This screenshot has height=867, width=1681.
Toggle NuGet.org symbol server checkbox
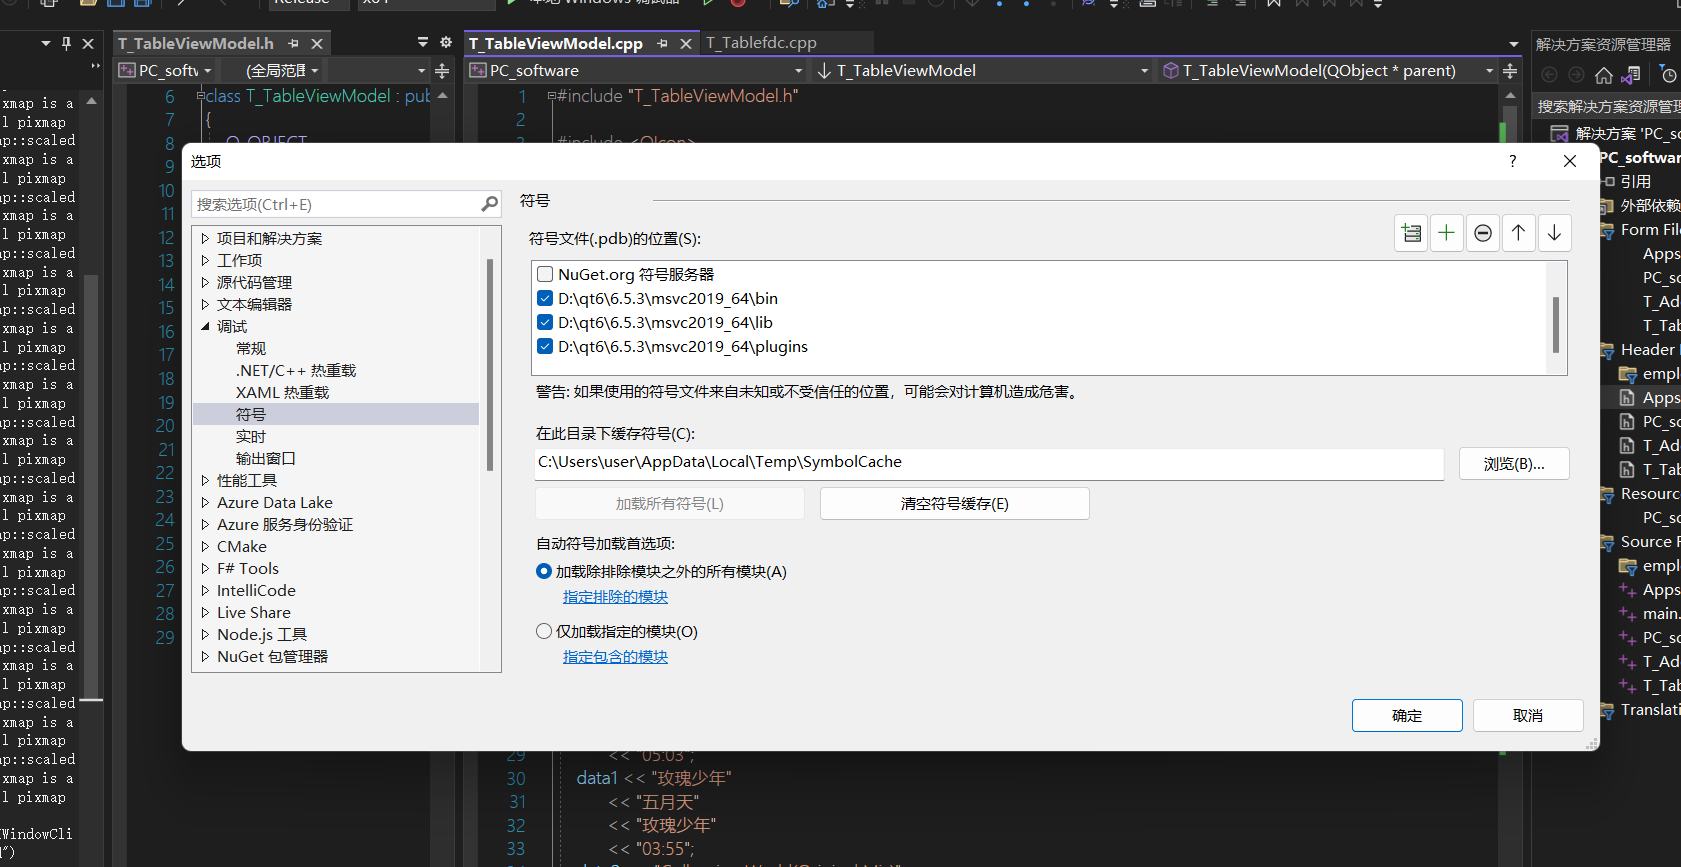point(545,274)
